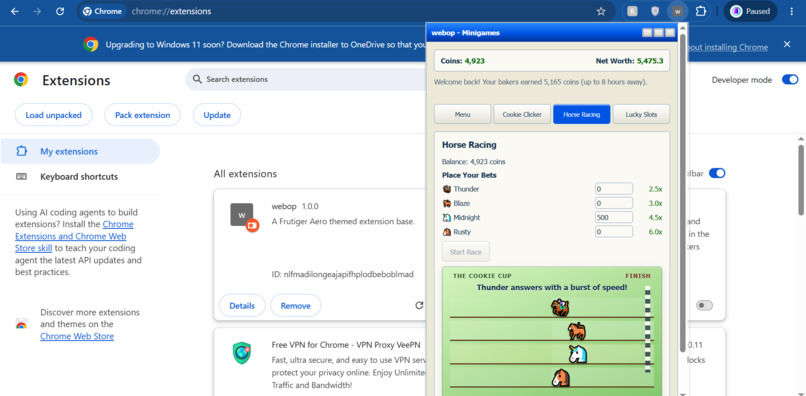Click the installing Chrome link in the banner
The width and height of the screenshot is (806, 396).
point(728,47)
